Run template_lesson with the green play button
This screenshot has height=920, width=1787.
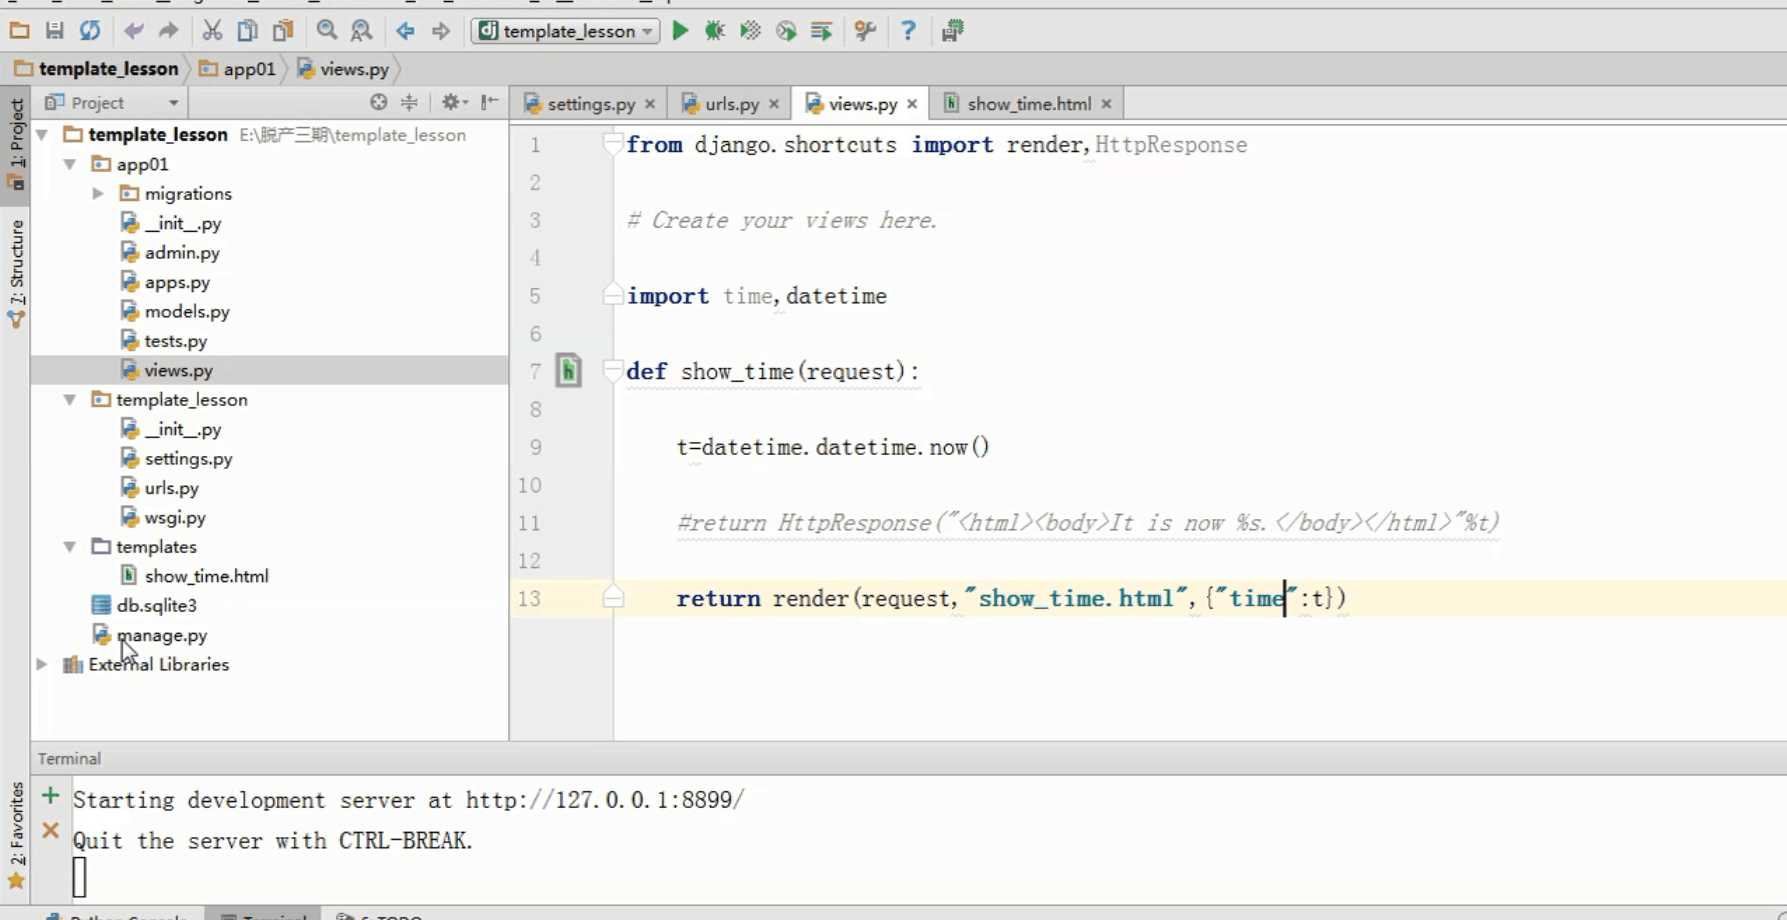tap(680, 31)
